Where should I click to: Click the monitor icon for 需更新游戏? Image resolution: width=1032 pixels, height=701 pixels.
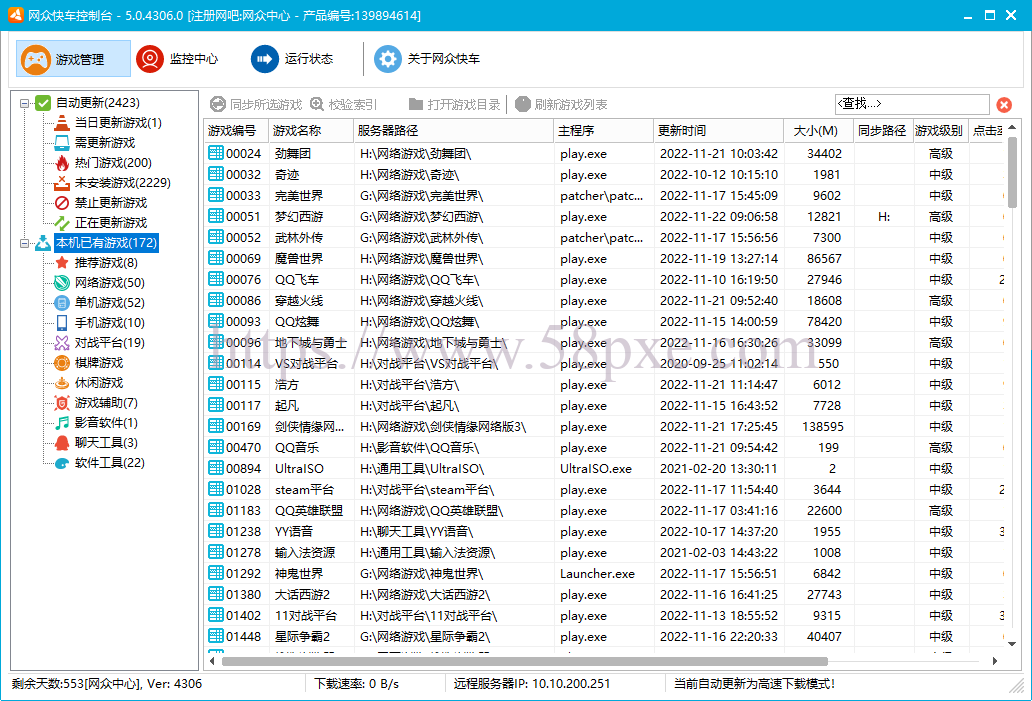click(62, 143)
